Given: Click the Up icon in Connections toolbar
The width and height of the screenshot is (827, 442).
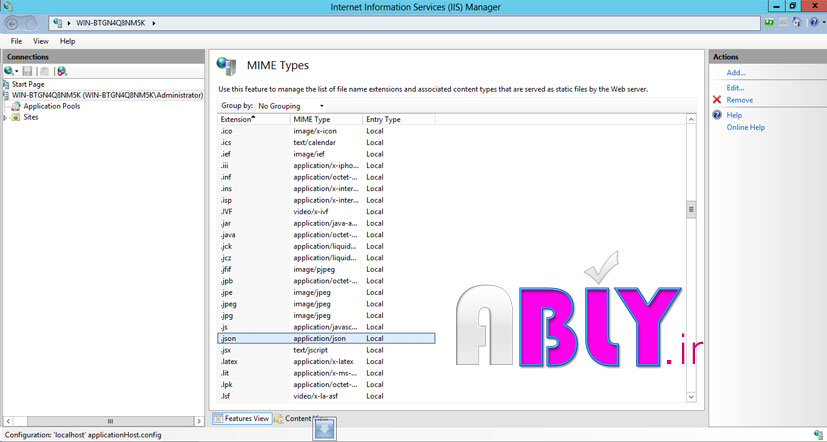Looking at the screenshot, I should 45,71.
